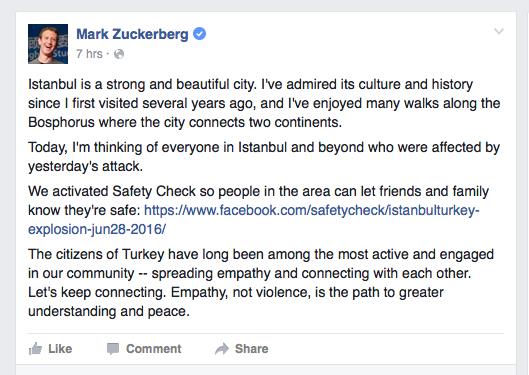Click the Share label text
Screen dimensions: 529x375
(252, 349)
